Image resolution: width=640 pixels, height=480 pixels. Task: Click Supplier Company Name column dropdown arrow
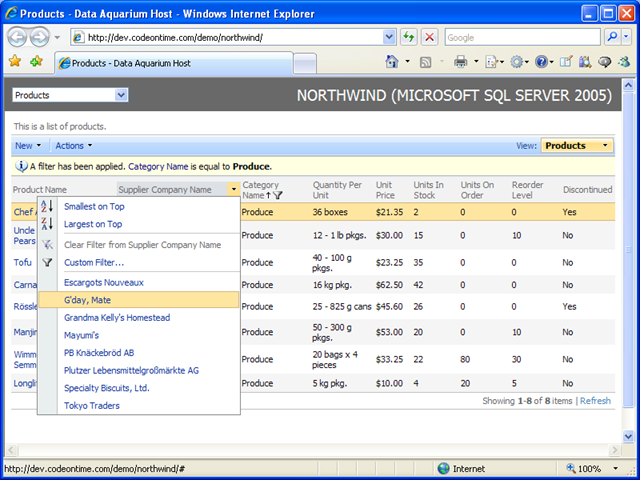(233, 189)
